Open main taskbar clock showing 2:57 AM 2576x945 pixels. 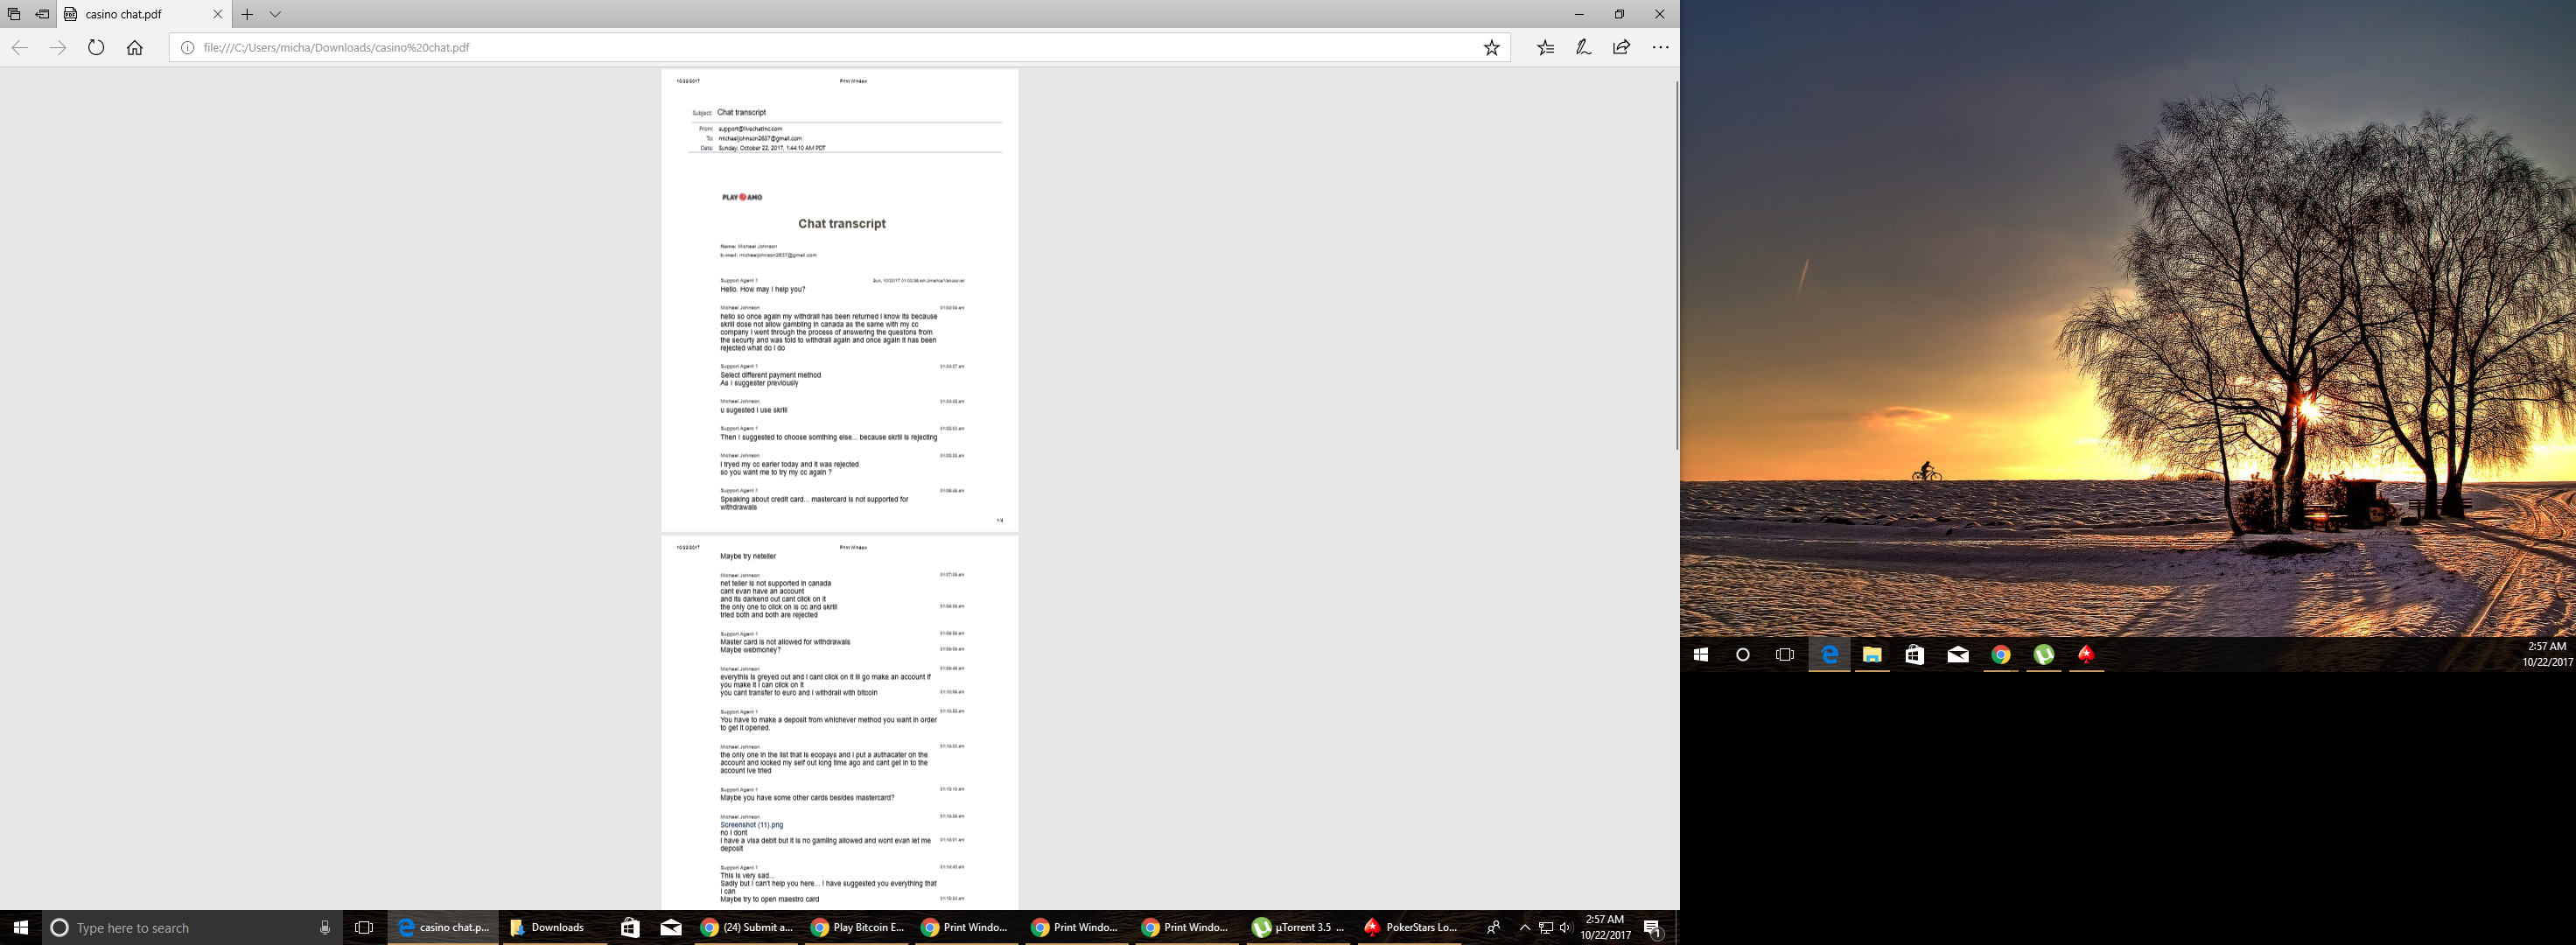click(1605, 927)
